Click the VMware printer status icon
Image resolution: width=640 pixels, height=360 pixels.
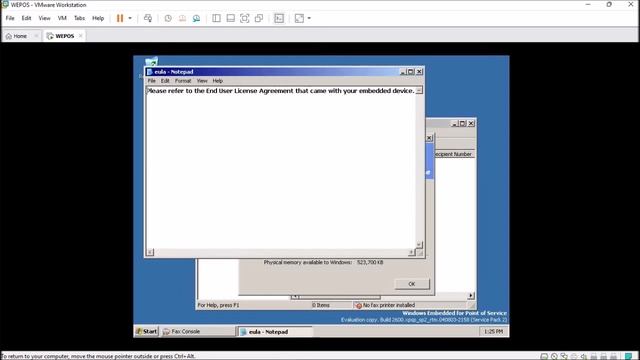point(574,356)
